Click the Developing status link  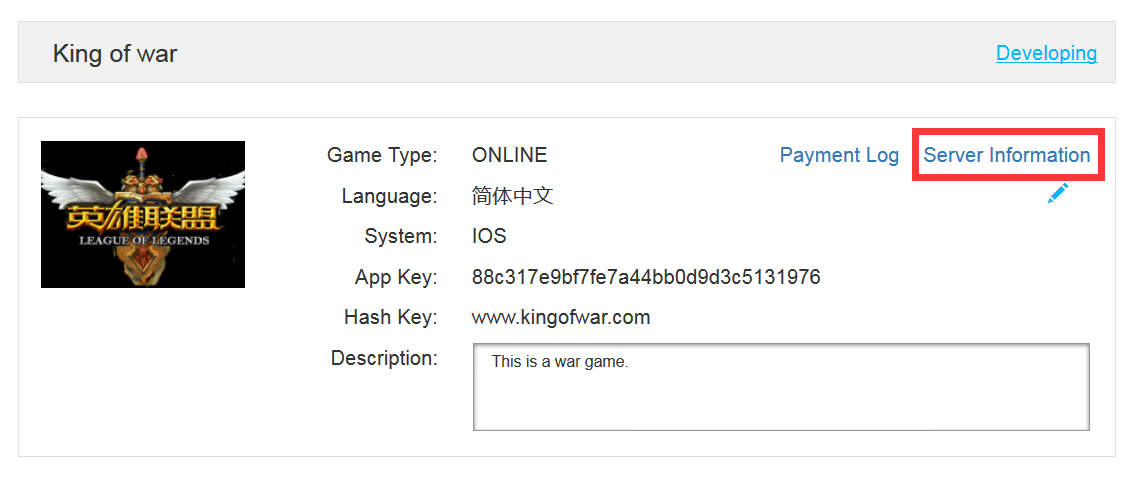pyautogui.click(x=1046, y=53)
